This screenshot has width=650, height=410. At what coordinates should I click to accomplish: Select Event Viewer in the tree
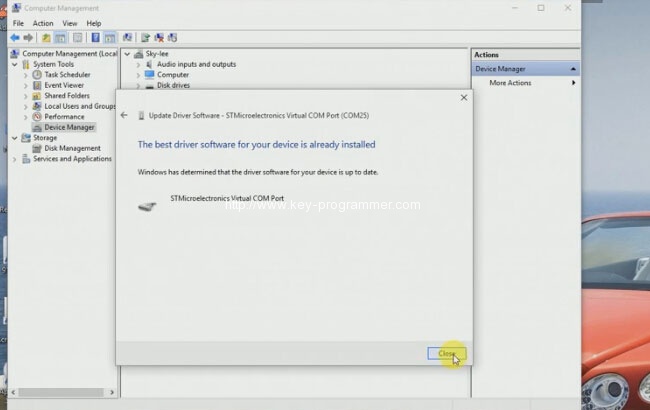64,85
